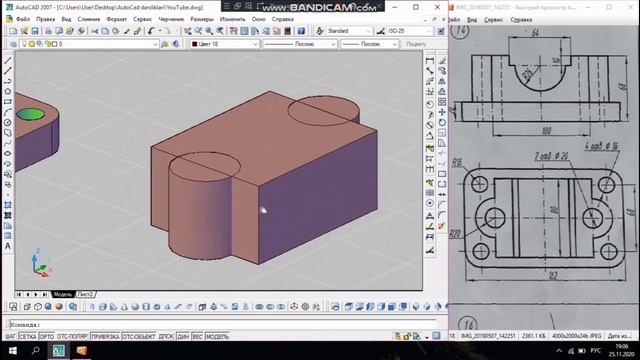Select the Line drawing tool

coord(7,60)
